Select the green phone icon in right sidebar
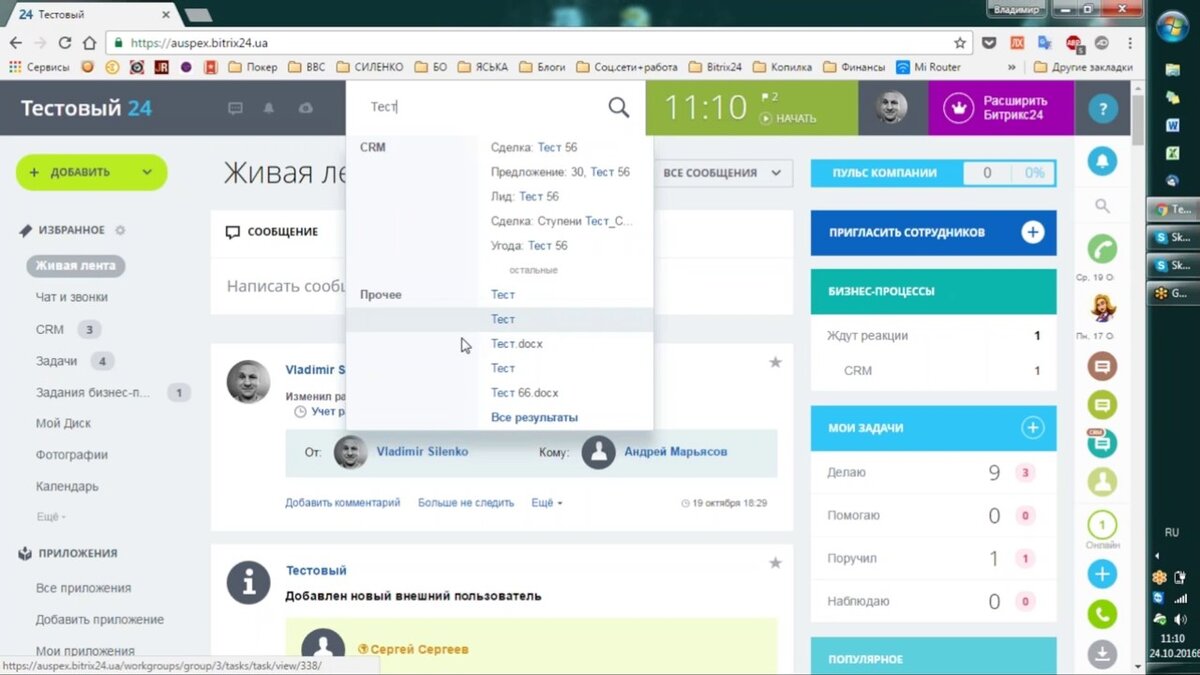The image size is (1200, 675). pyautogui.click(x=1102, y=614)
